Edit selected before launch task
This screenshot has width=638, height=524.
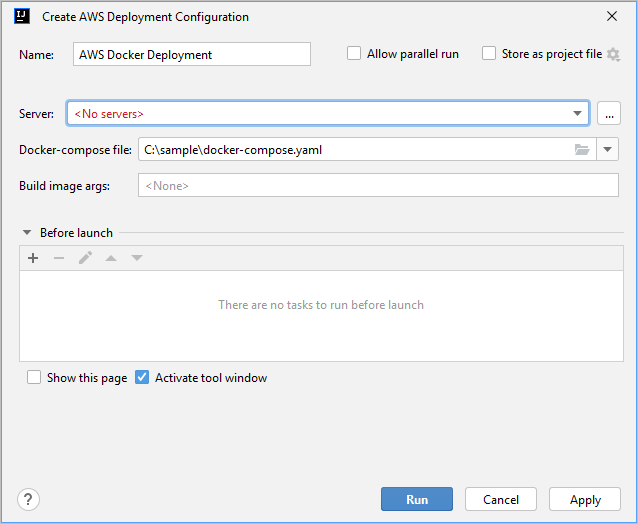(85, 258)
